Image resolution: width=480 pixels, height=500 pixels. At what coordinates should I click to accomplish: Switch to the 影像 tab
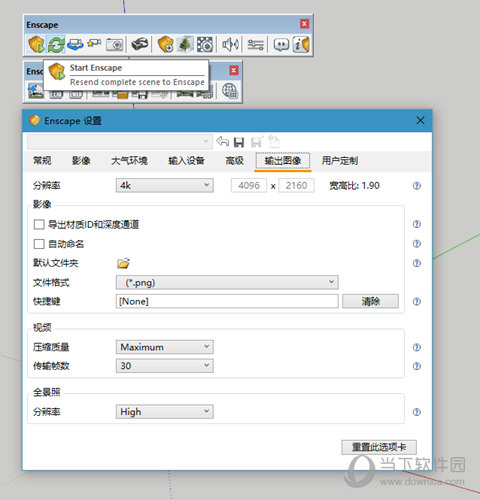[x=81, y=161]
